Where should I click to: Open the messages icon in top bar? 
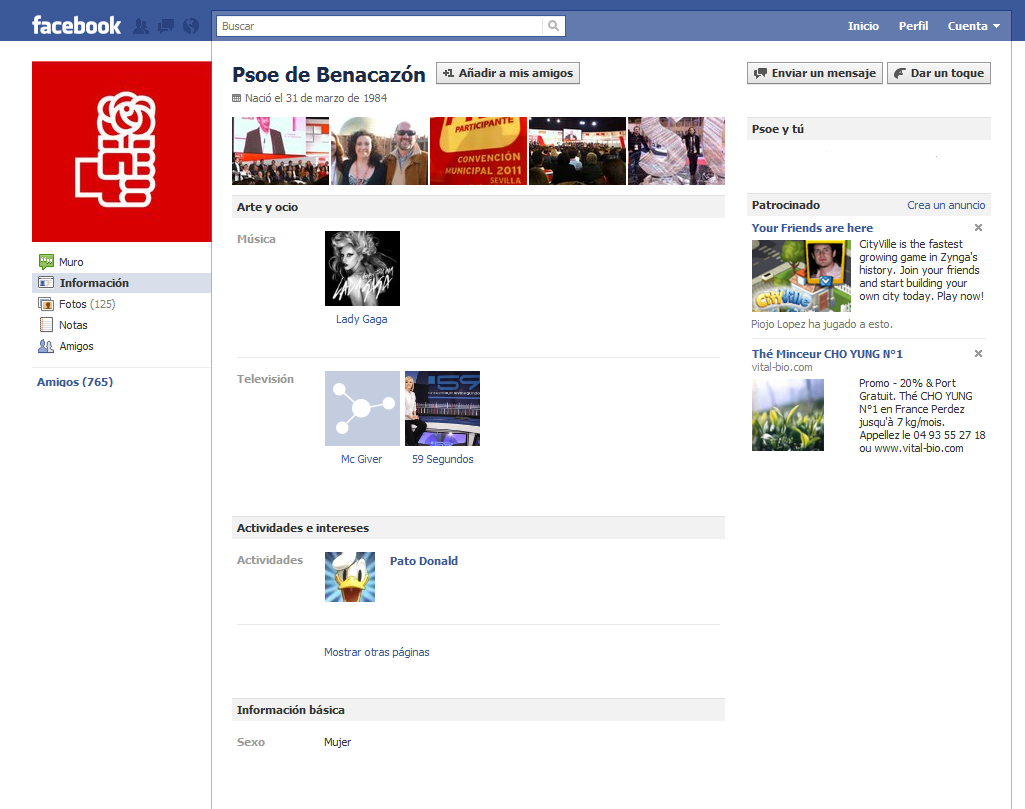pyautogui.click(x=166, y=26)
